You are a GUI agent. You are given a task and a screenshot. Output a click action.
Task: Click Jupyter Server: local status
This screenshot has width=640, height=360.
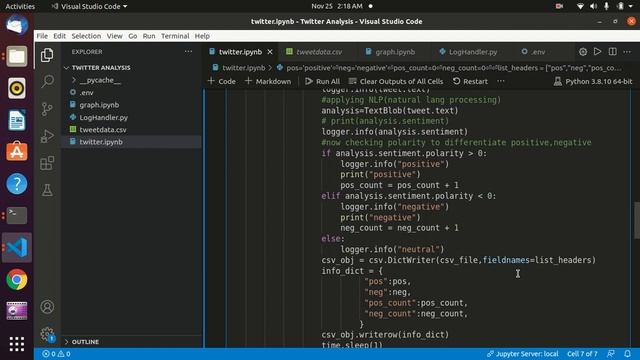tap(522, 354)
